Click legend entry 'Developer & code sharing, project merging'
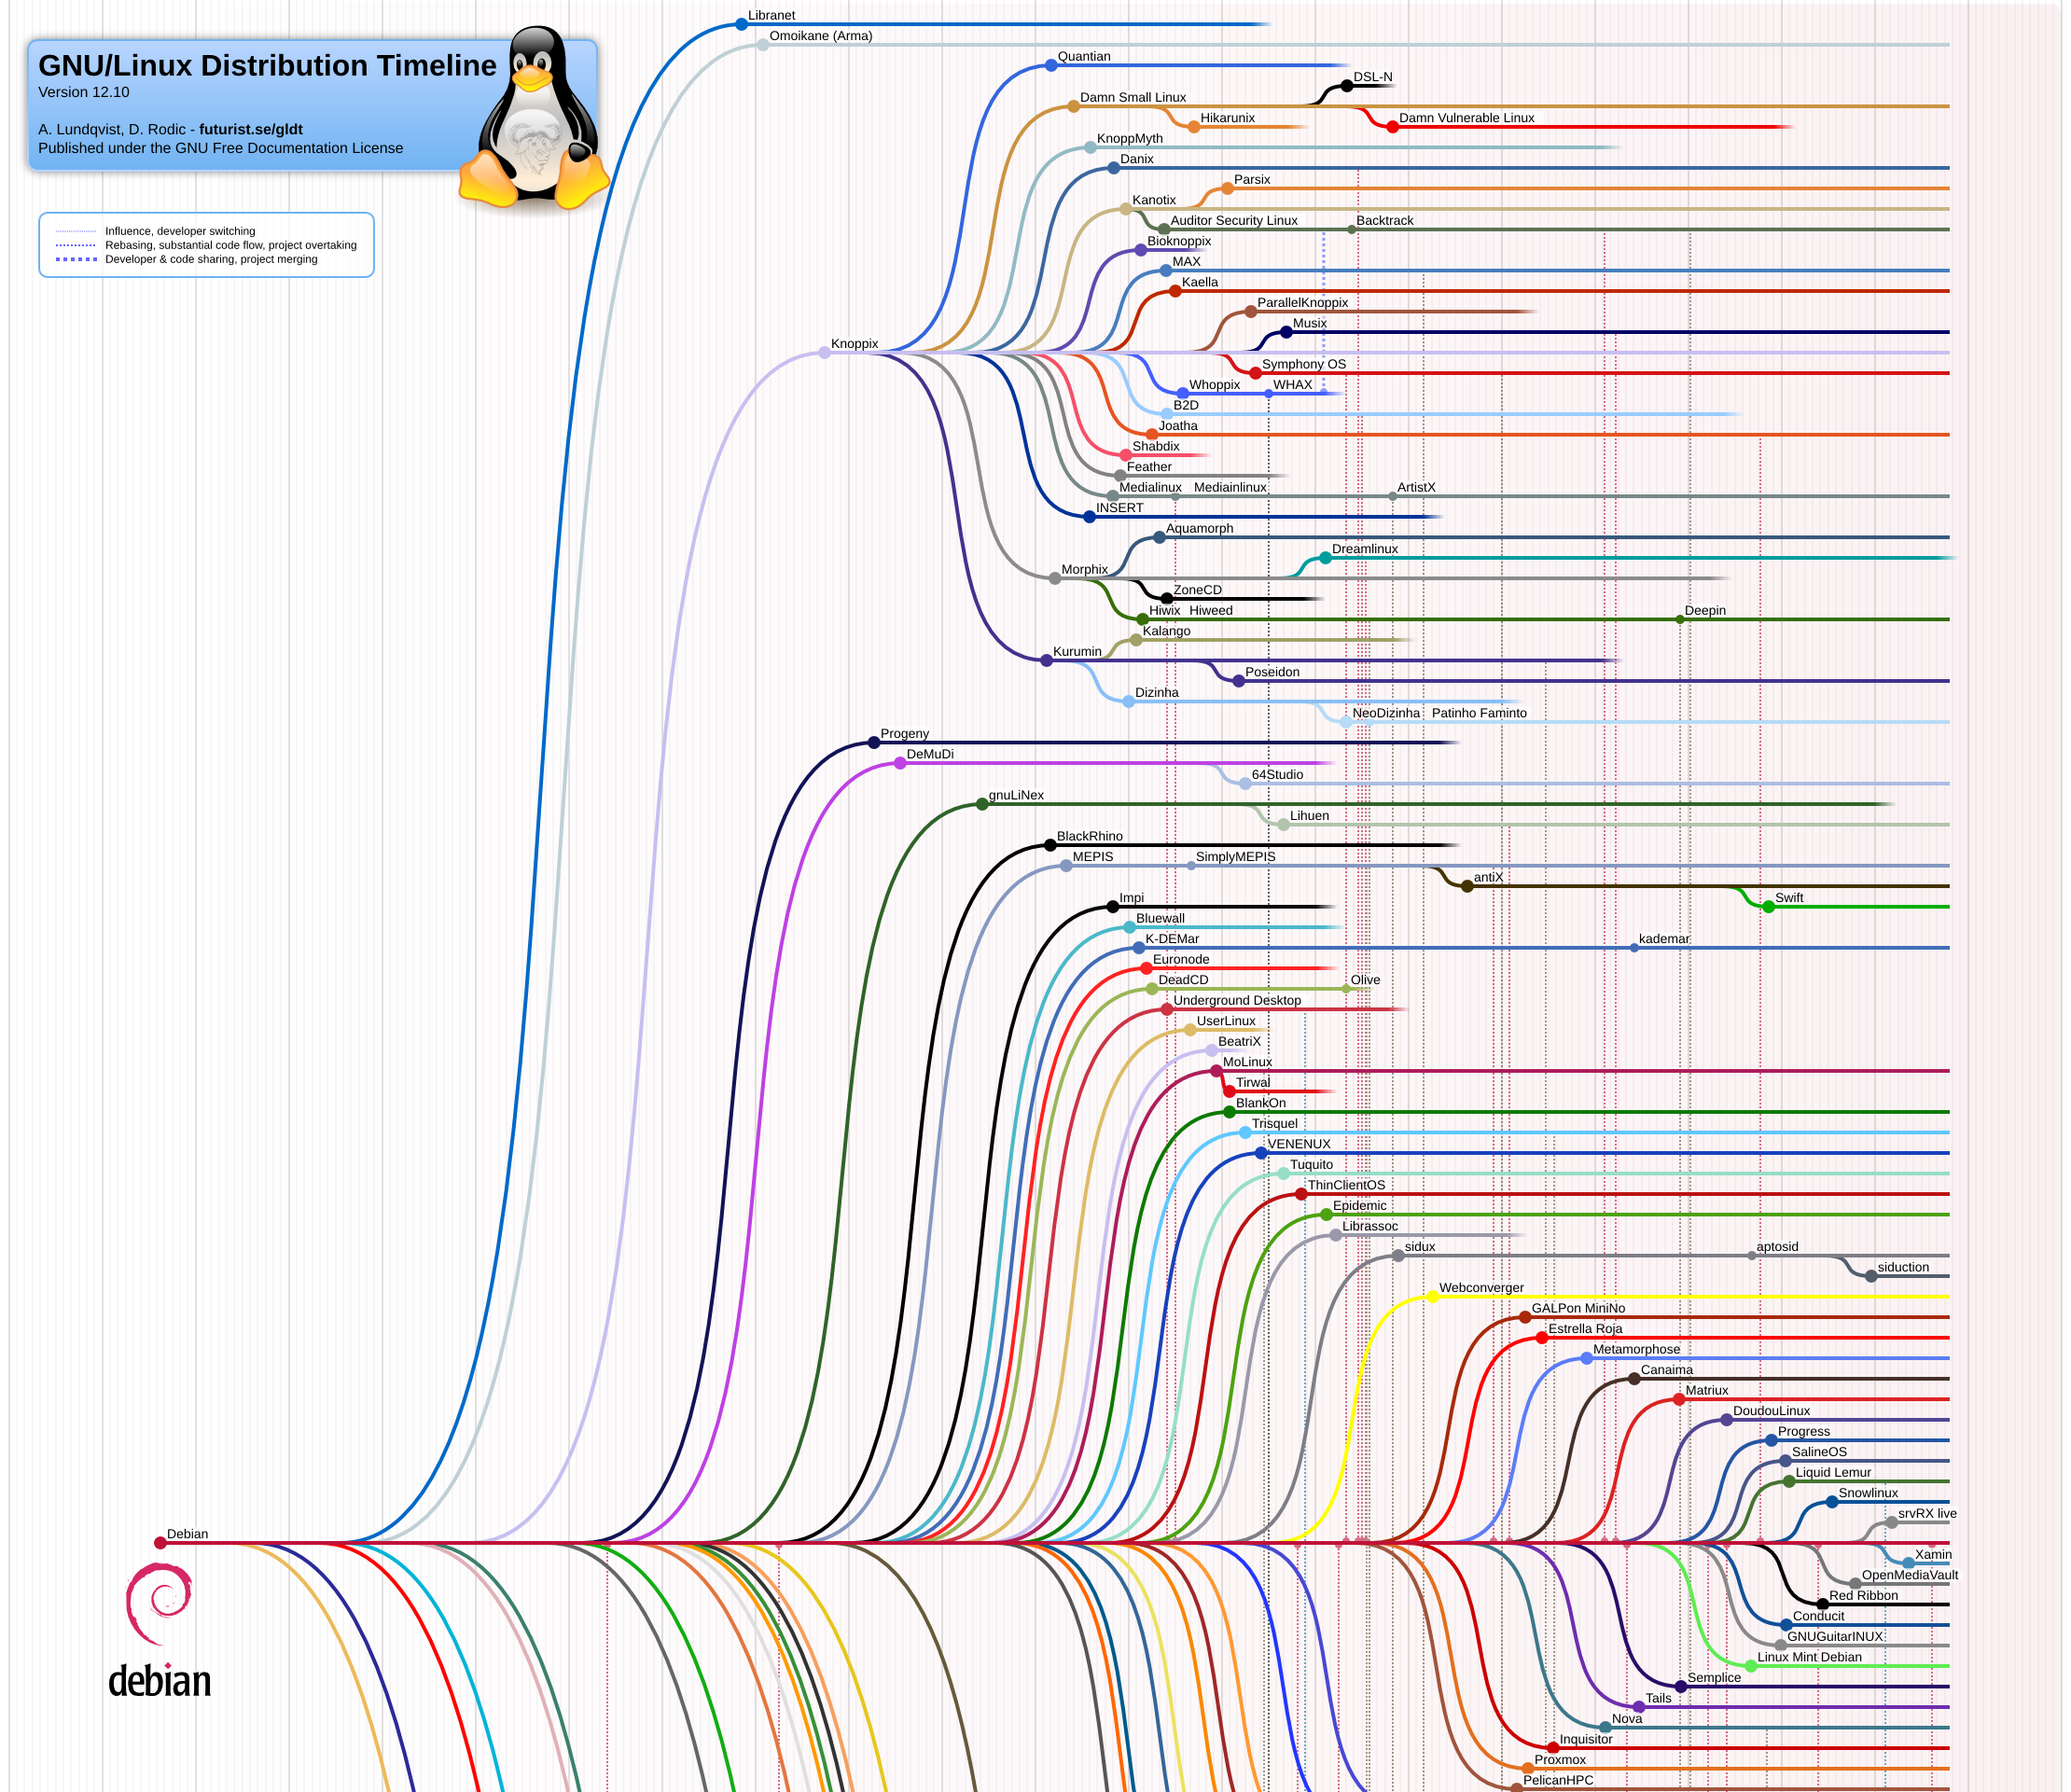2071x1792 pixels. pos(211,259)
